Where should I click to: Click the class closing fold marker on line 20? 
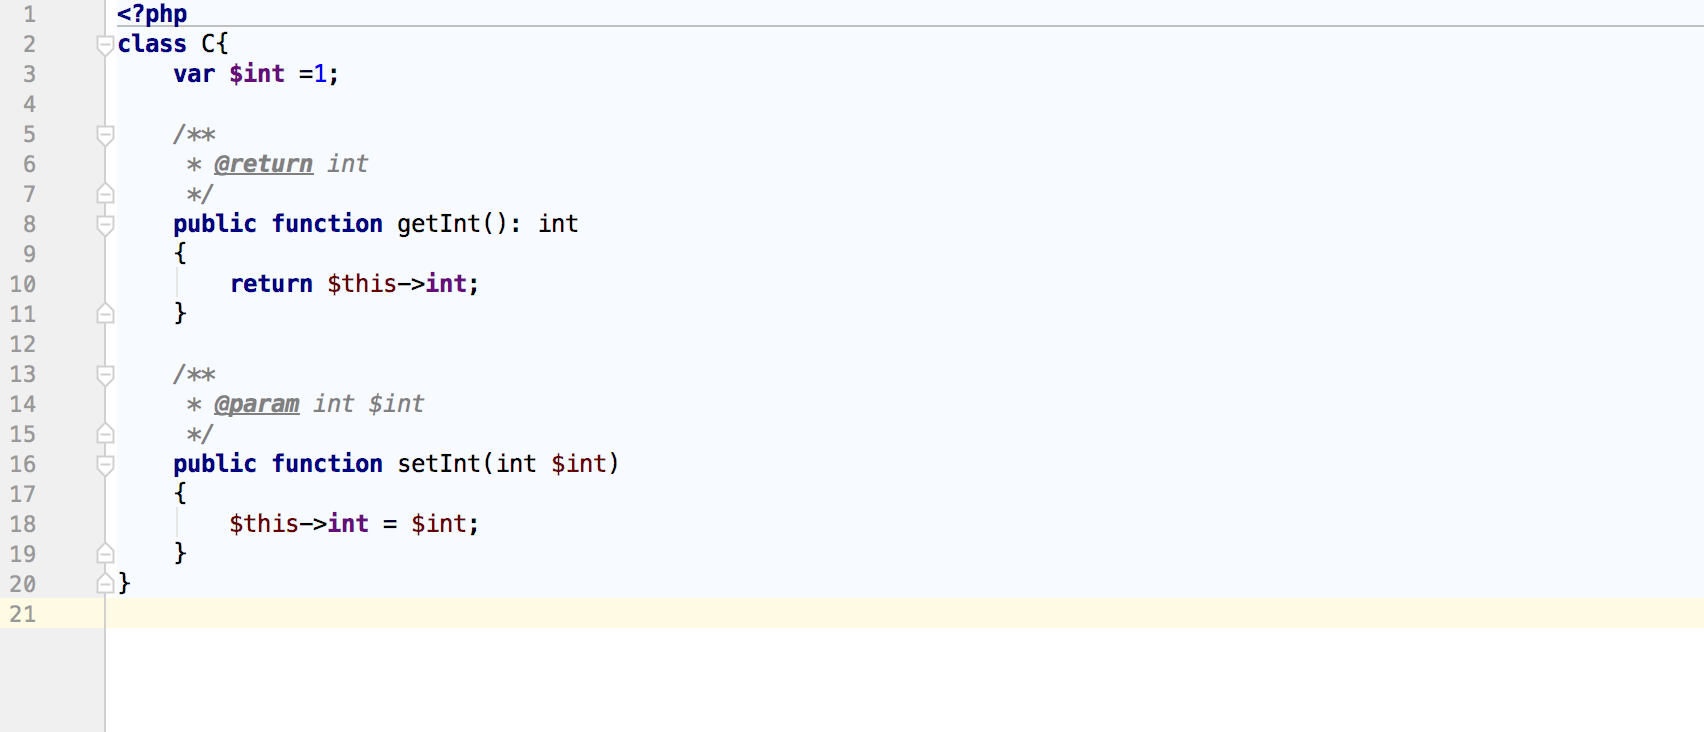pos(105,584)
